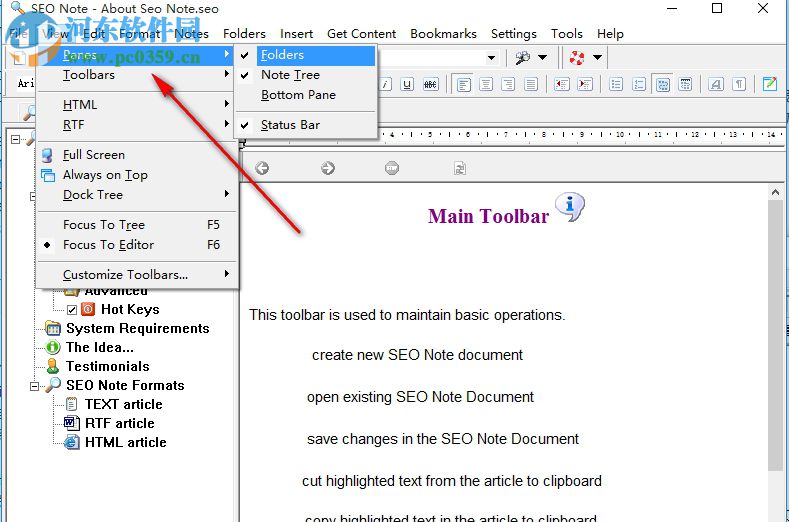Open the font combo box dropdown arrow
Image resolution: width=789 pixels, height=522 pixels.
point(491,57)
